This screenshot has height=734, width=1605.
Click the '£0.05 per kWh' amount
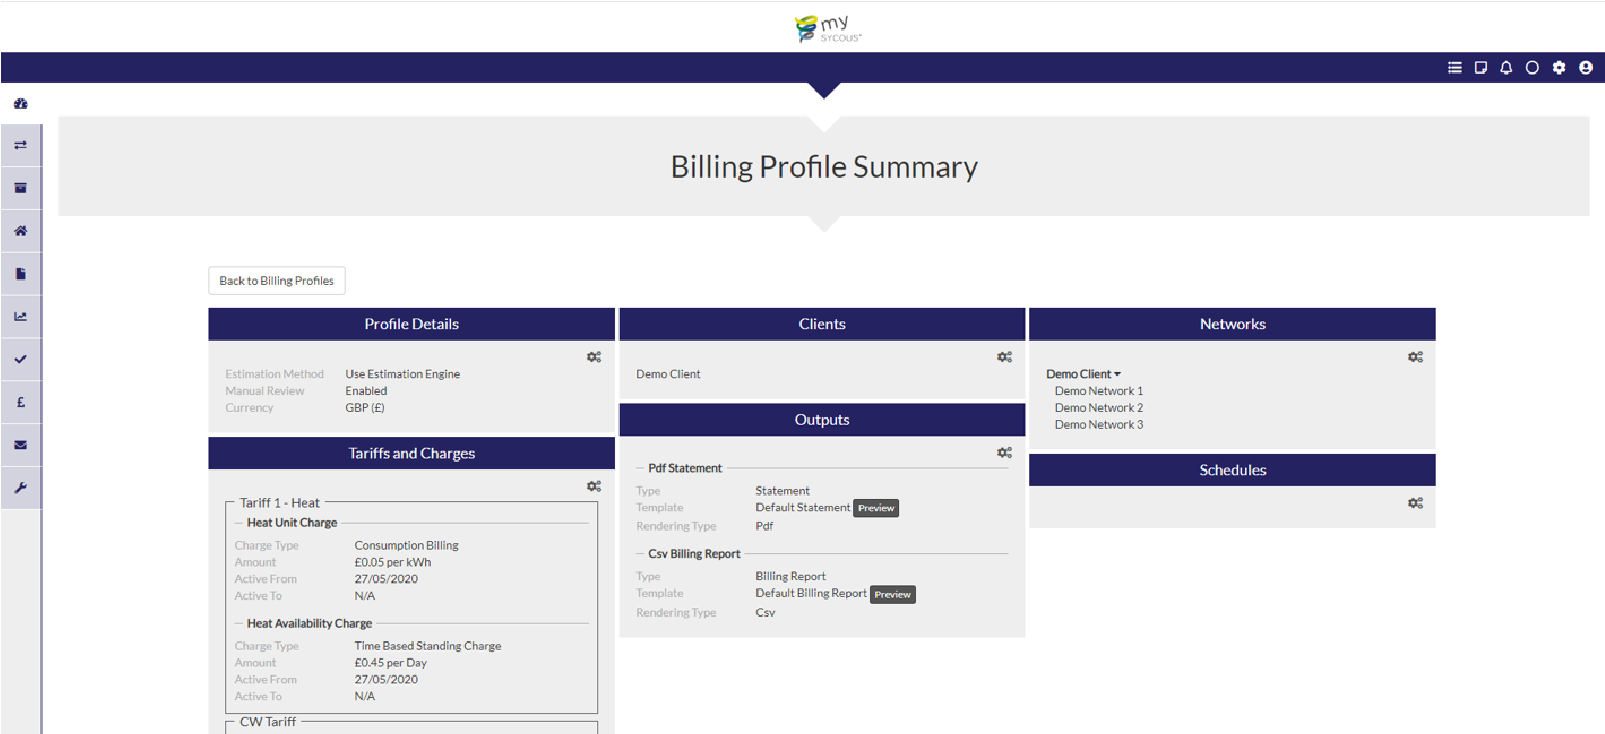[392, 563]
